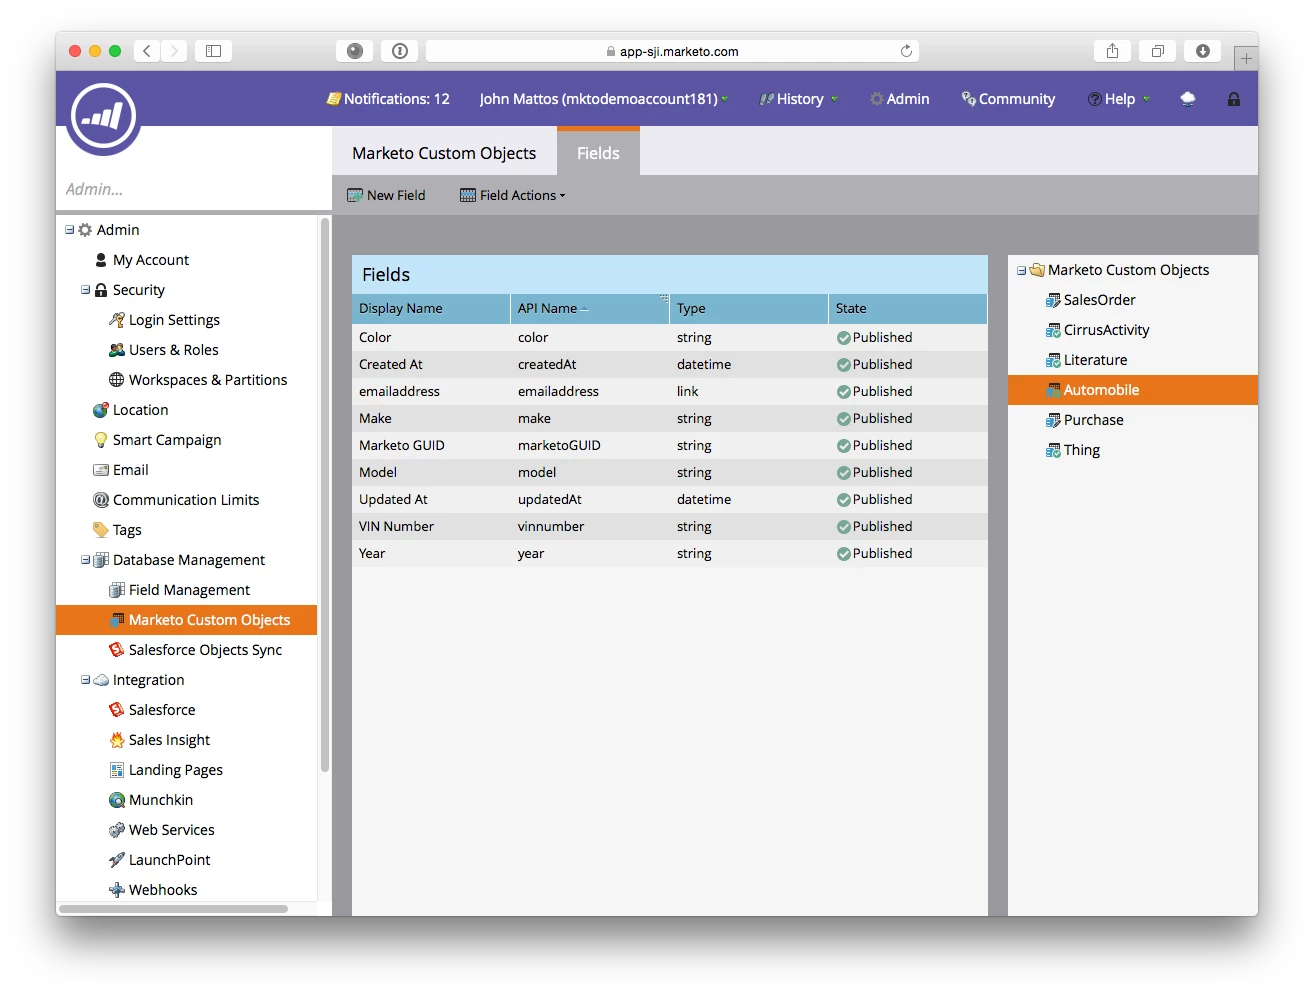Click the My Account person icon
The width and height of the screenshot is (1314, 996).
click(x=101, y=260)
